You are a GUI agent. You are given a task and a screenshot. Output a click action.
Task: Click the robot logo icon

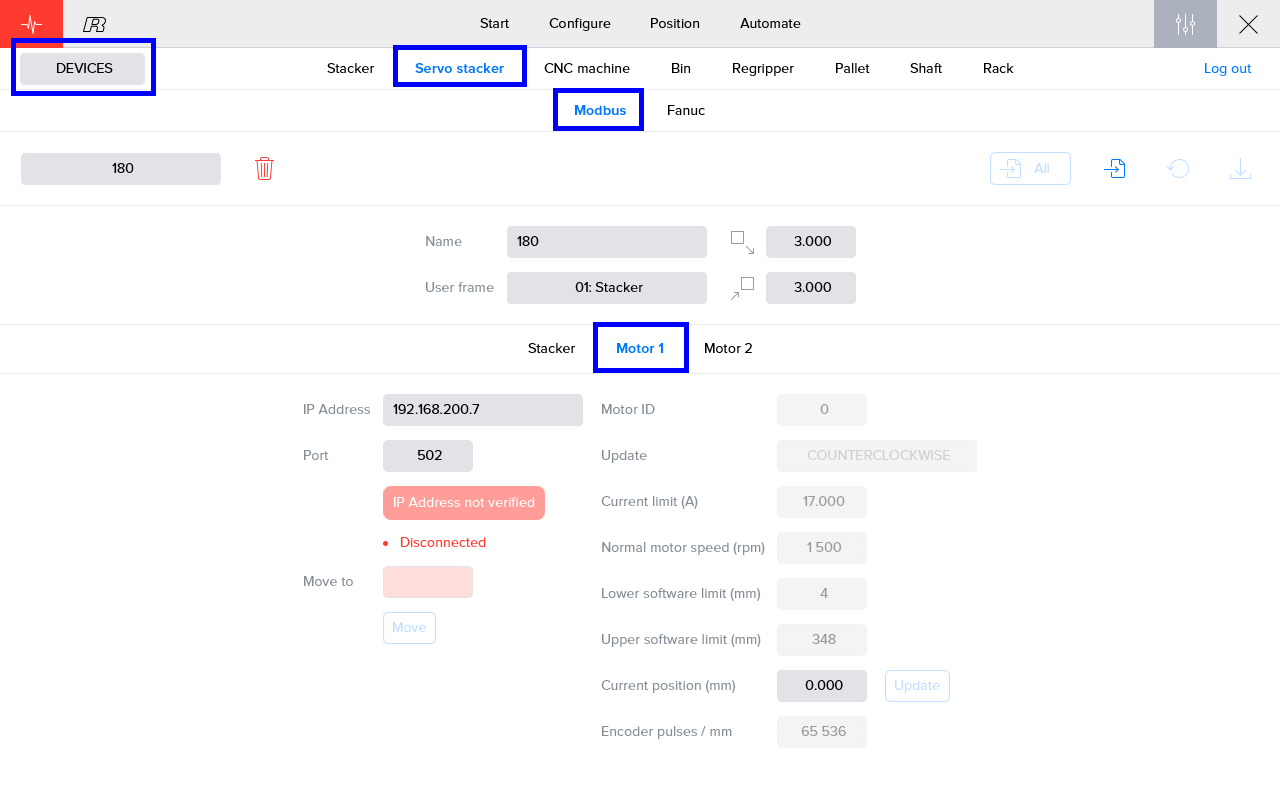pos(95,24)
